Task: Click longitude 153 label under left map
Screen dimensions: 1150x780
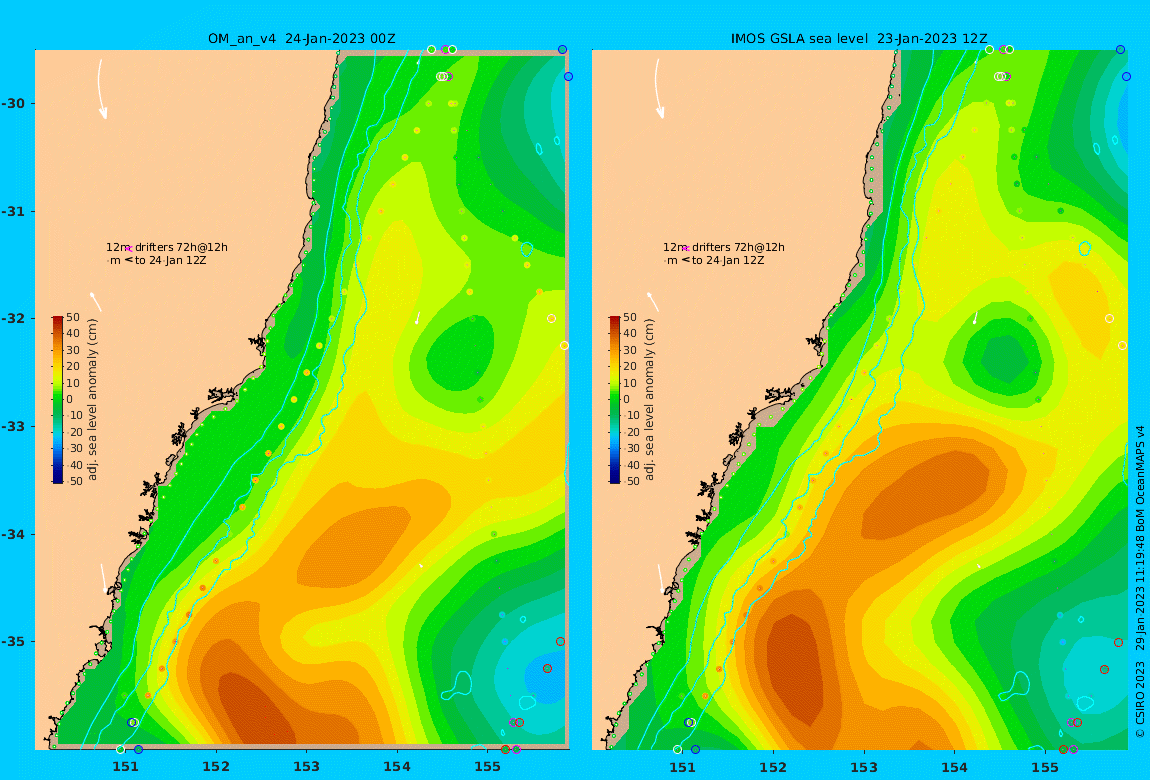Action: [307, 767]
